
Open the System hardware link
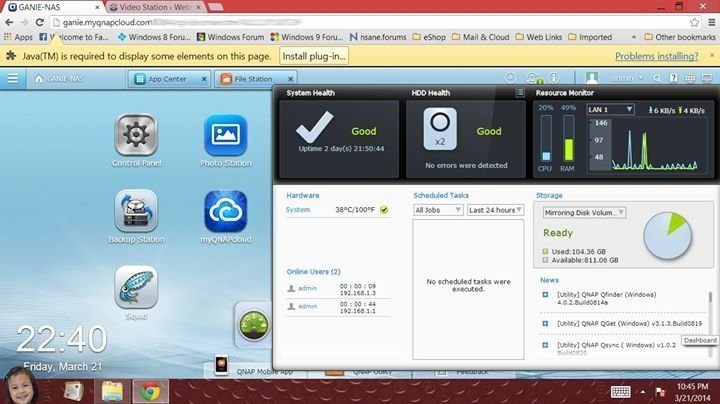point(298,210)
